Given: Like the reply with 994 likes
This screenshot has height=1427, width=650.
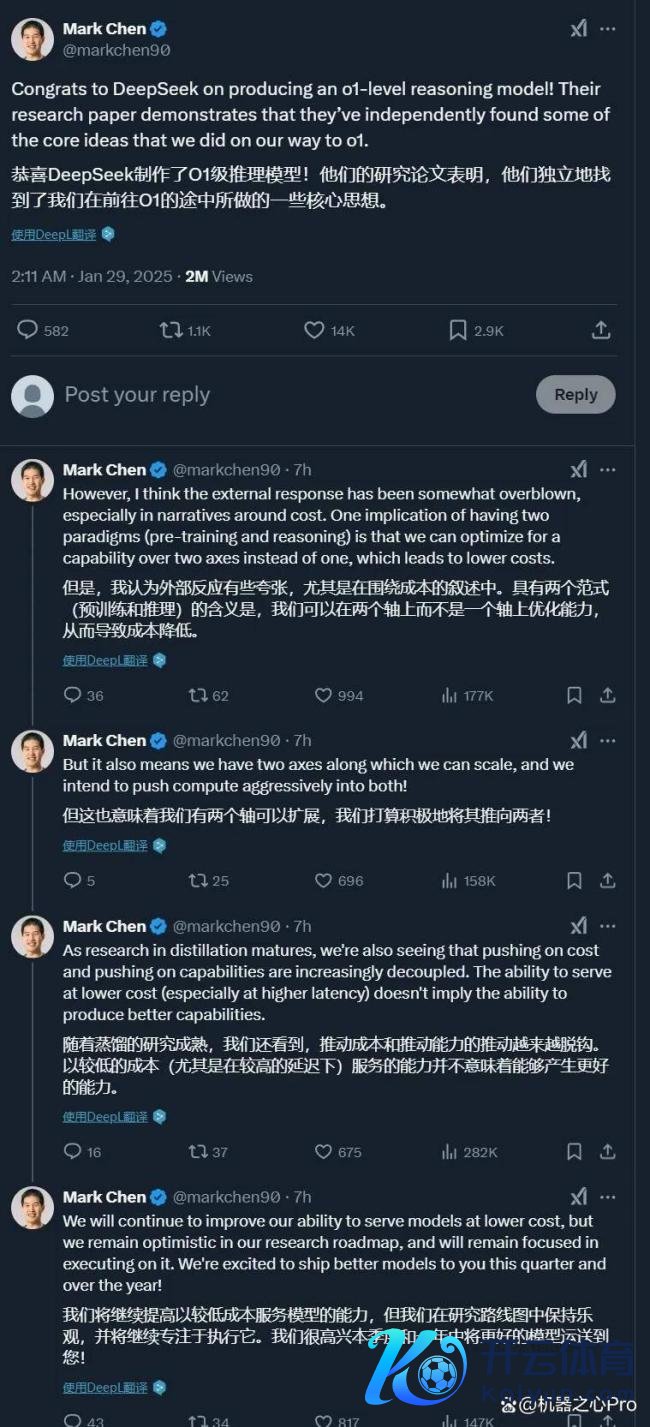Looking at the screenshot, I should pyautogui.click(x=323, y=695).
